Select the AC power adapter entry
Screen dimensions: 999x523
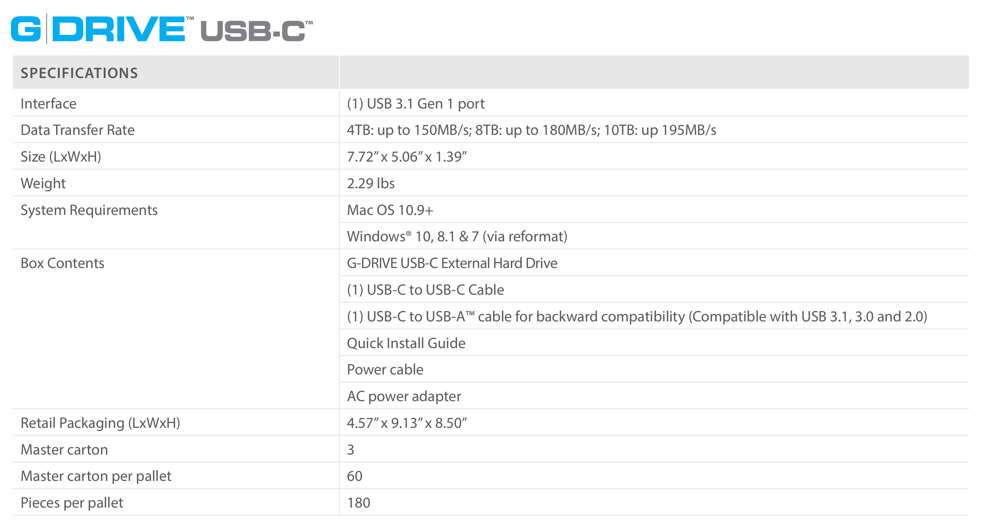pyautogui.click(x=404, y=396)
